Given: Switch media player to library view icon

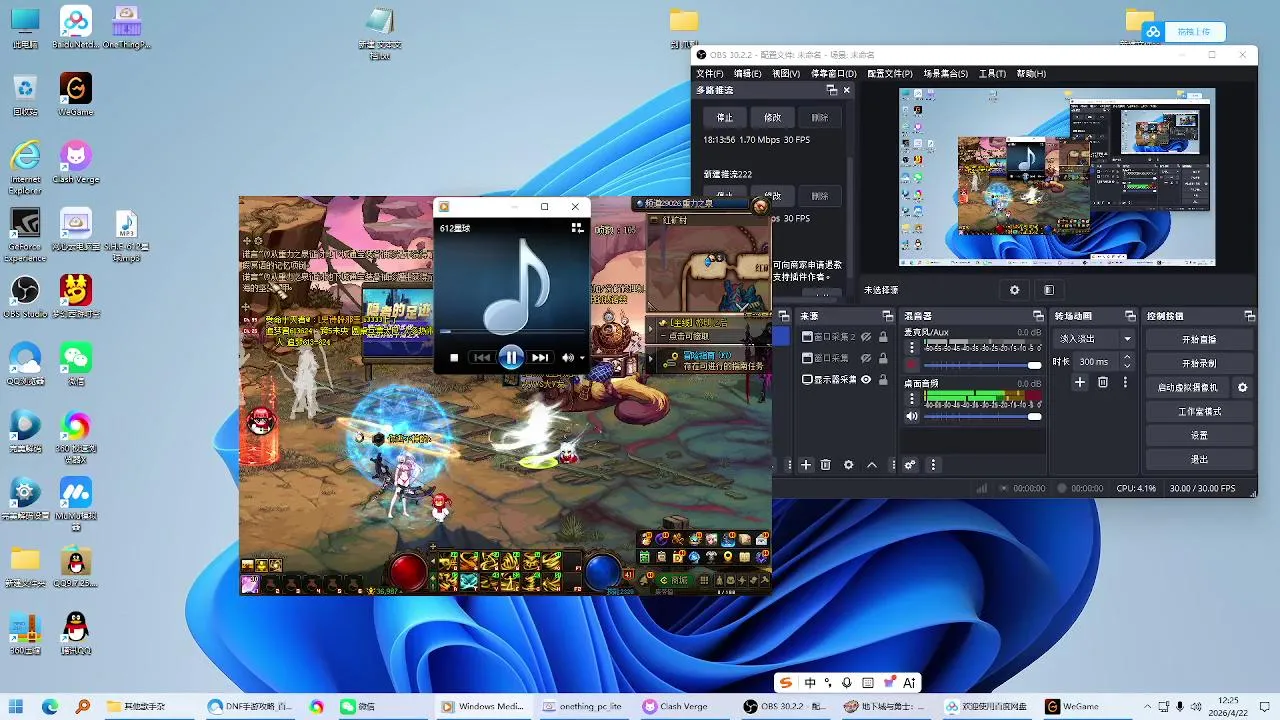Looking at the screenshot, I should click(577, 228).
